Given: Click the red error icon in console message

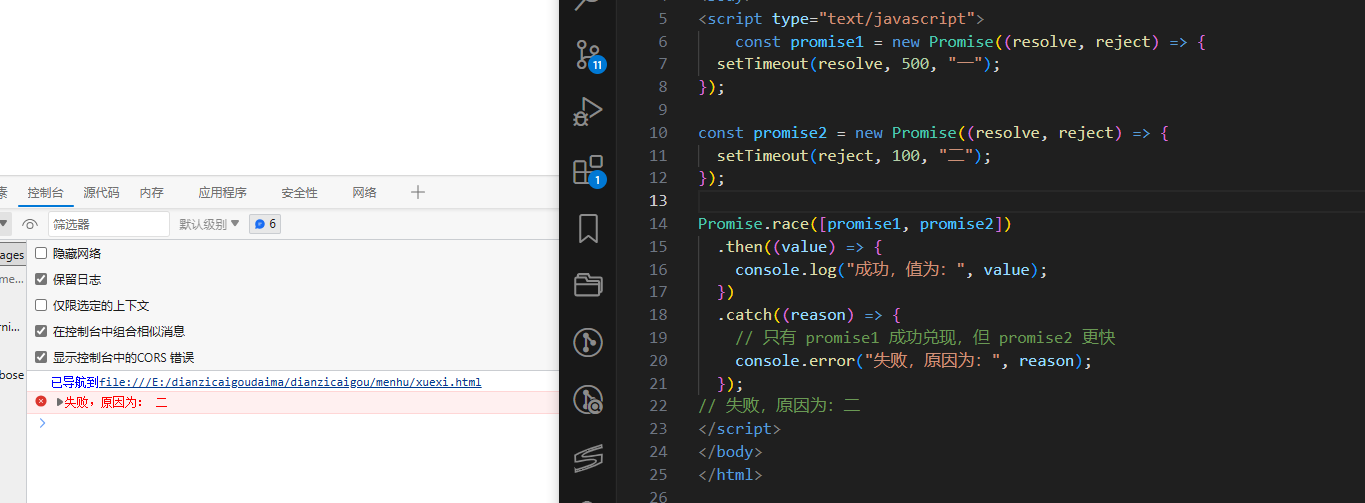Looking at the screenshot, I should click(41, 401).
